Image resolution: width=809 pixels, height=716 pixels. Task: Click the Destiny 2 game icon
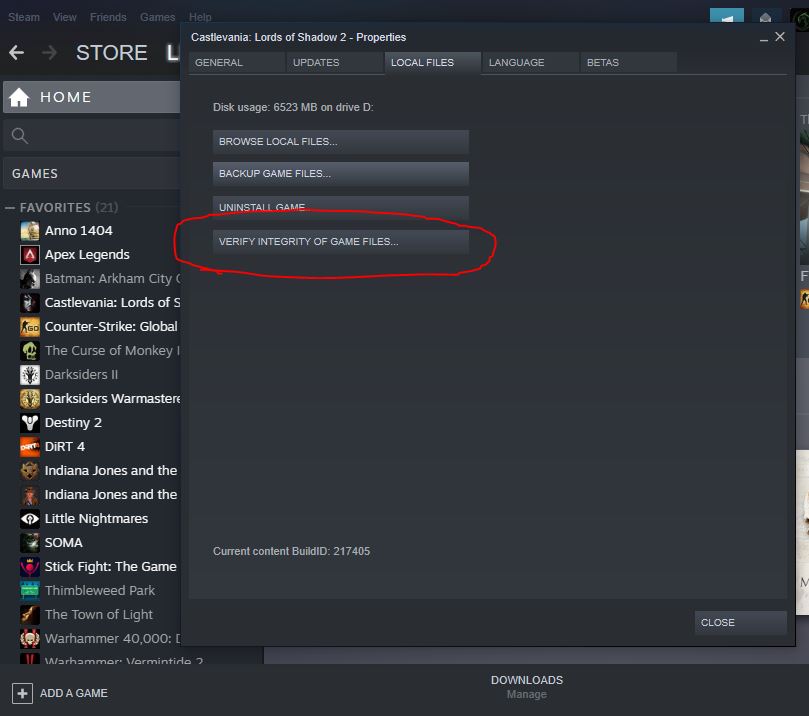coord(30,422)
